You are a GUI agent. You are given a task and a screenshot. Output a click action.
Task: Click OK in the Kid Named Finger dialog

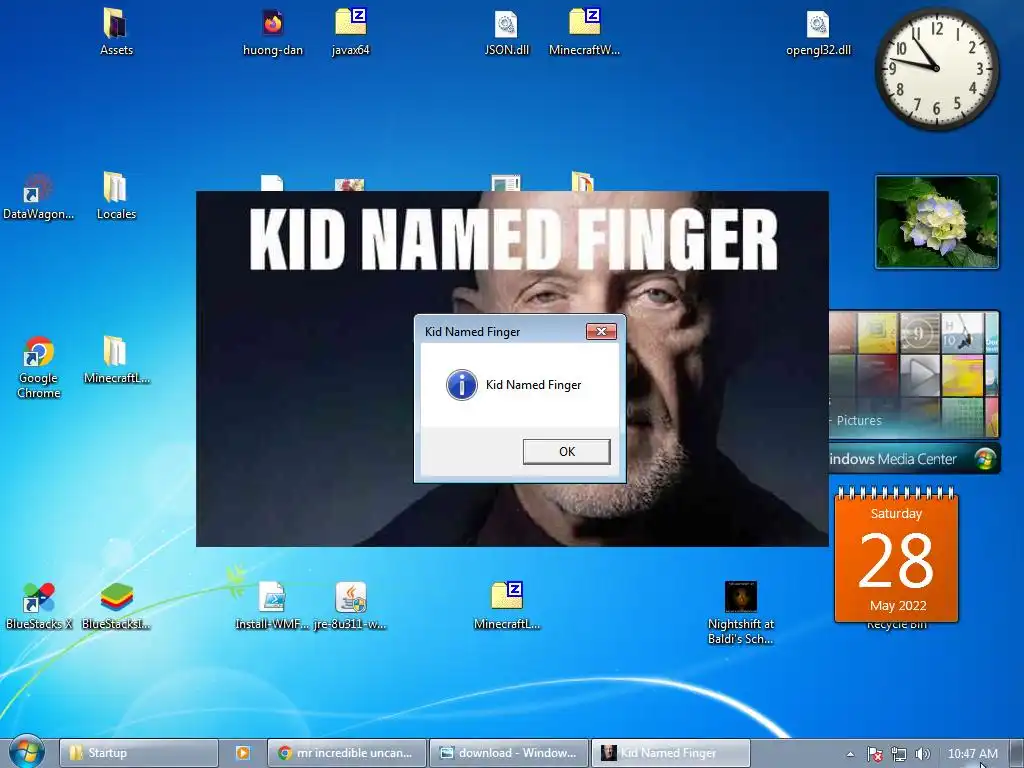coord(566,451)
